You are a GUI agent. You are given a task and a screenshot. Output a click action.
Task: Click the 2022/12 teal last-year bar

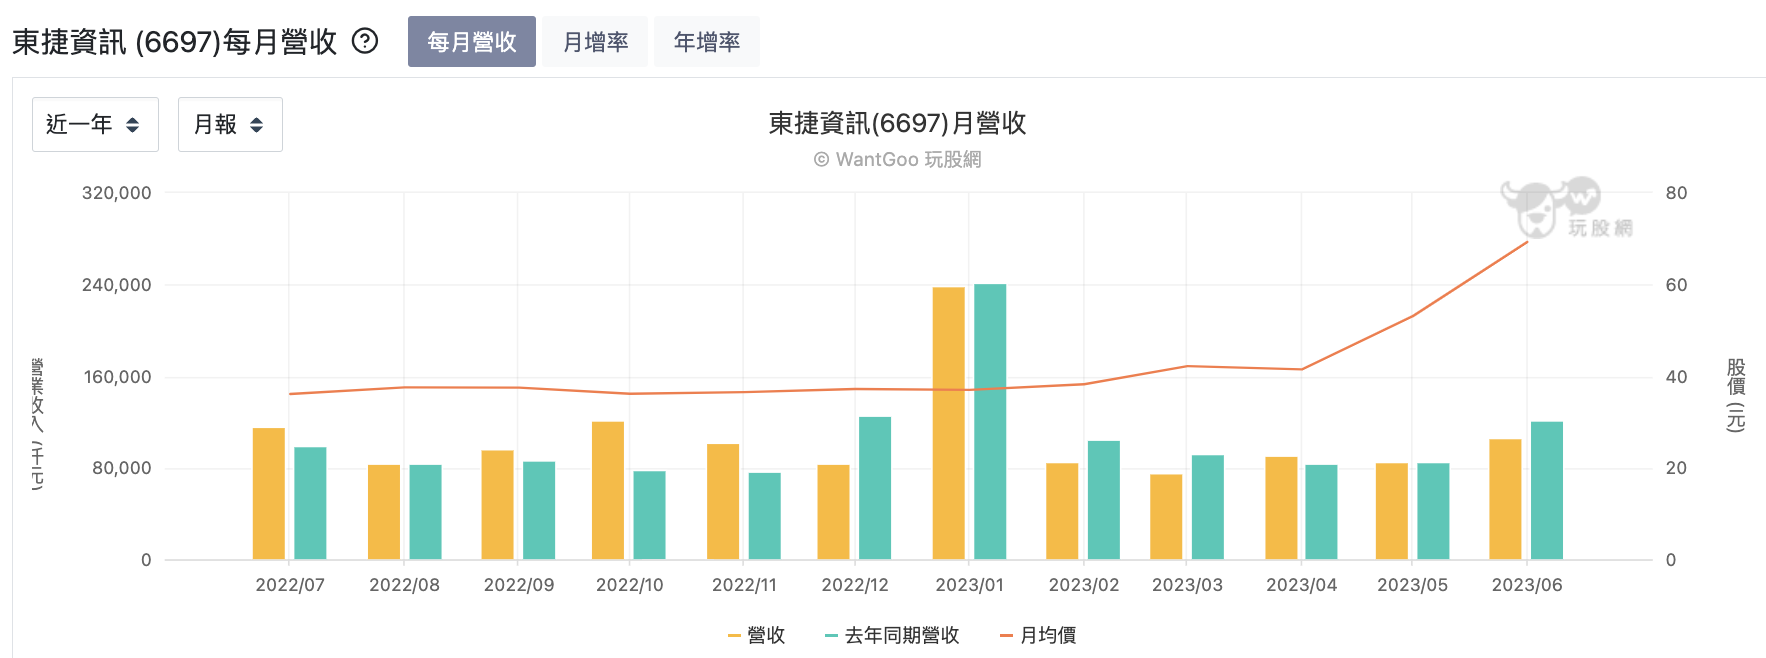click(875, 488)
